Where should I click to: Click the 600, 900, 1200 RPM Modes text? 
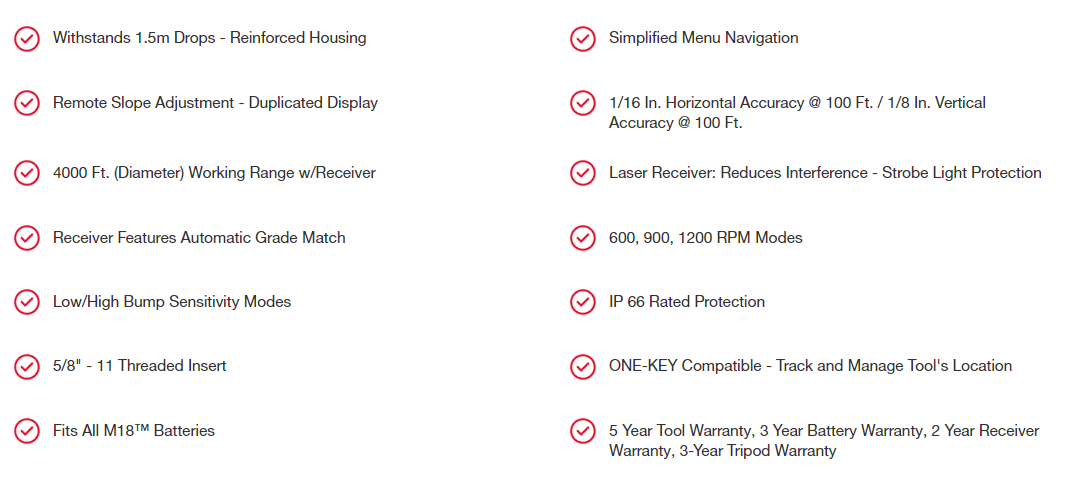coord(705,238)
